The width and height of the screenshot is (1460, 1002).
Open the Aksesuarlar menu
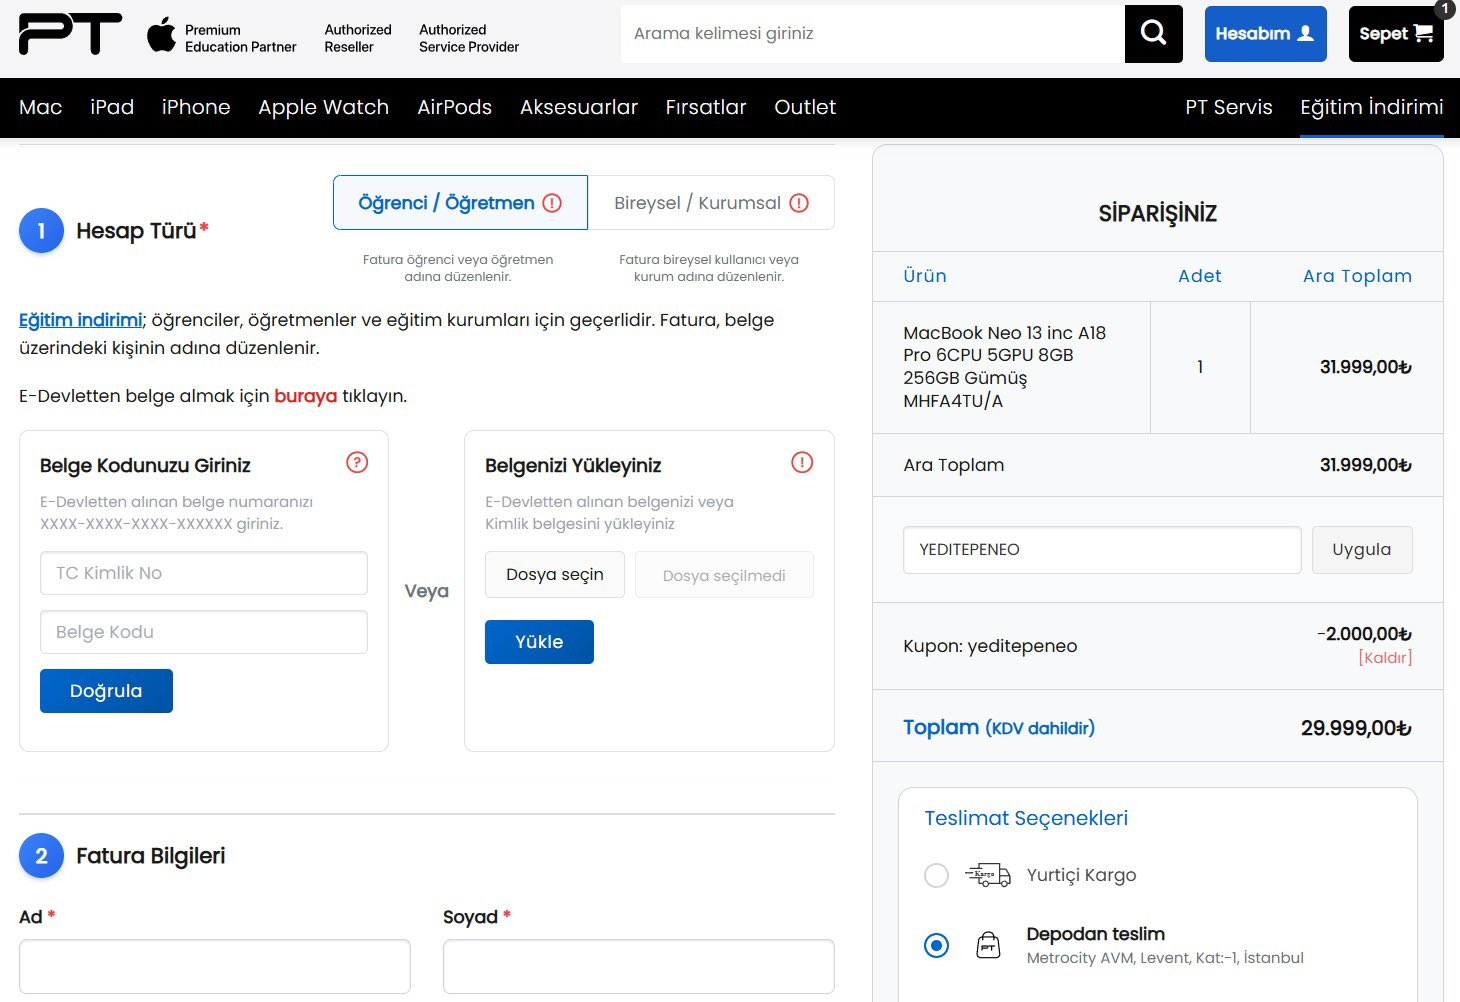(x=579, y=107)
